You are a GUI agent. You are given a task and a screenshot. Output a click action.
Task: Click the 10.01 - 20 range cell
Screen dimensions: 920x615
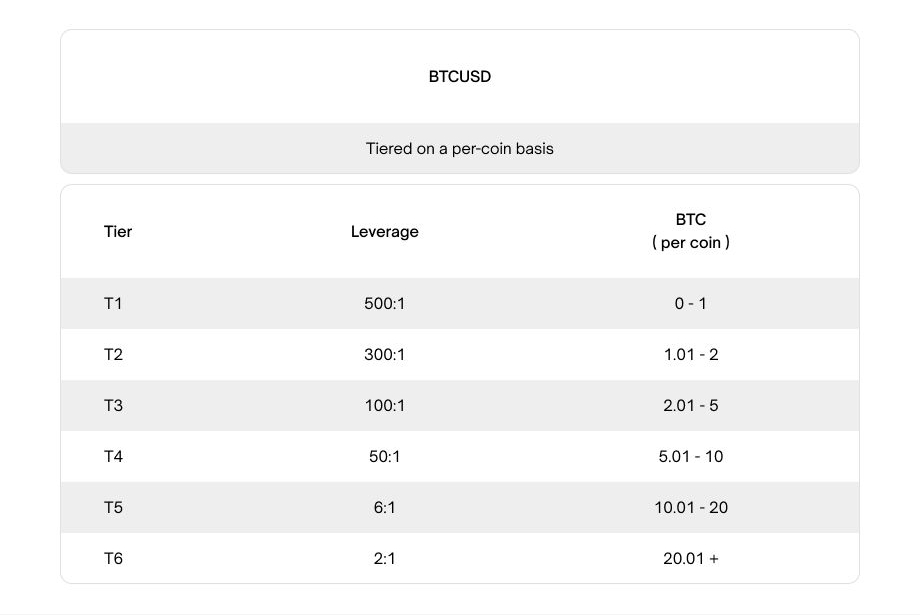click(691, 508)
